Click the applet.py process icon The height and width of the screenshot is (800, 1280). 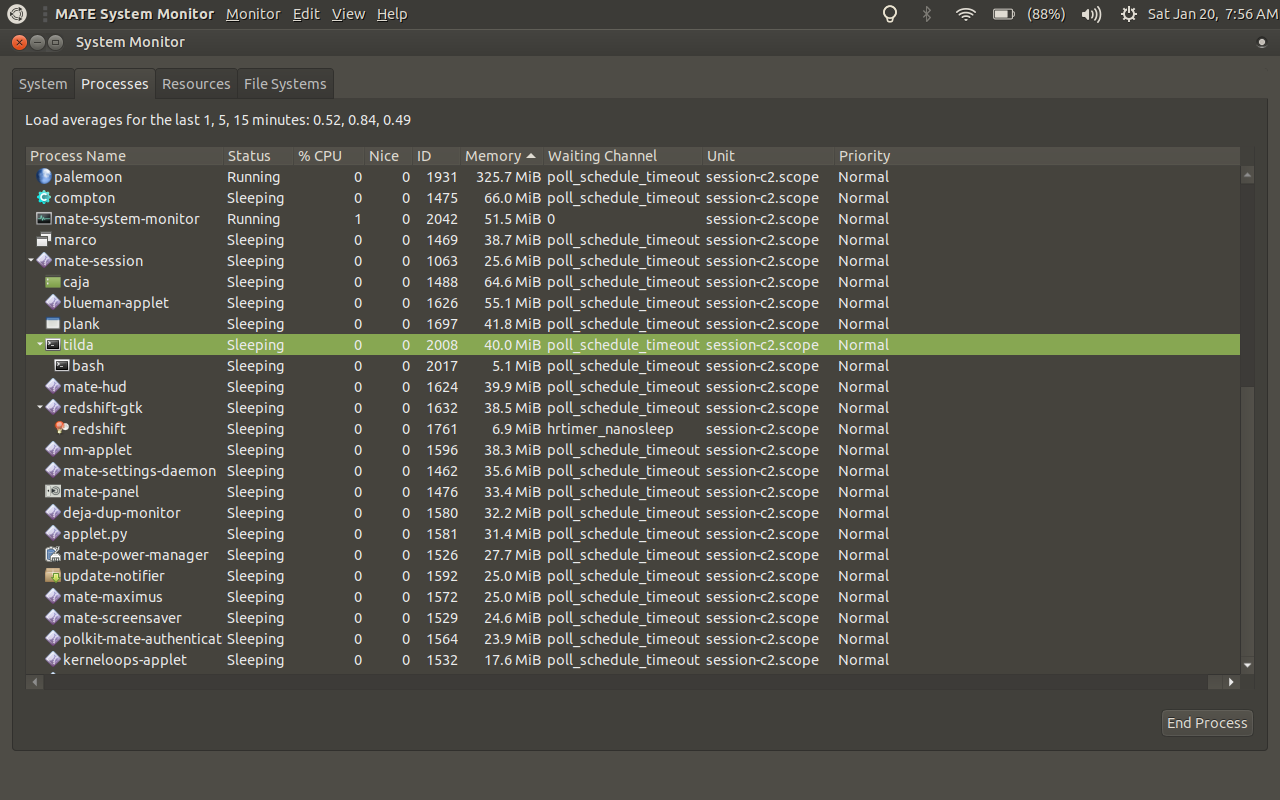pyautogui.click(x=53, y=534)
